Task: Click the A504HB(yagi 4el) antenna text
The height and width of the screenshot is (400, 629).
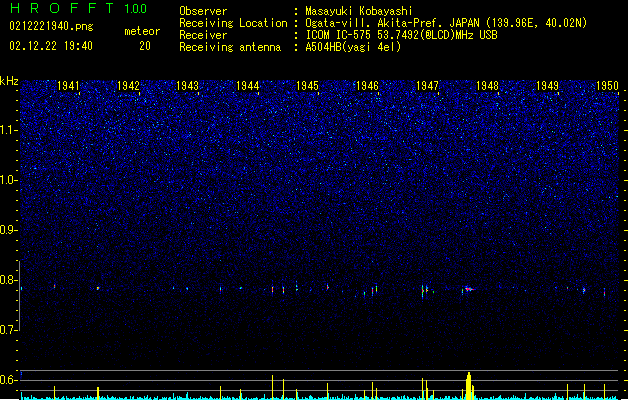Action: [353, 47]
